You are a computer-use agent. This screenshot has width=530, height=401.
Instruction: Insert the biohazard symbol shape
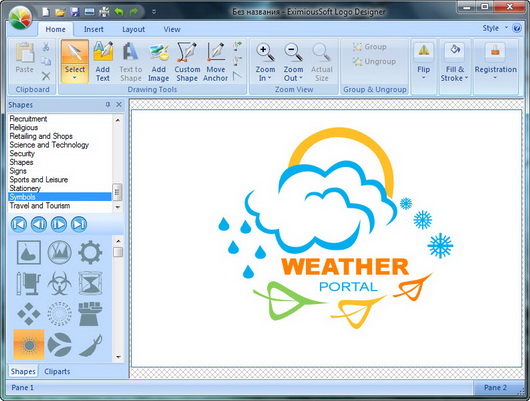pos(59,283)
